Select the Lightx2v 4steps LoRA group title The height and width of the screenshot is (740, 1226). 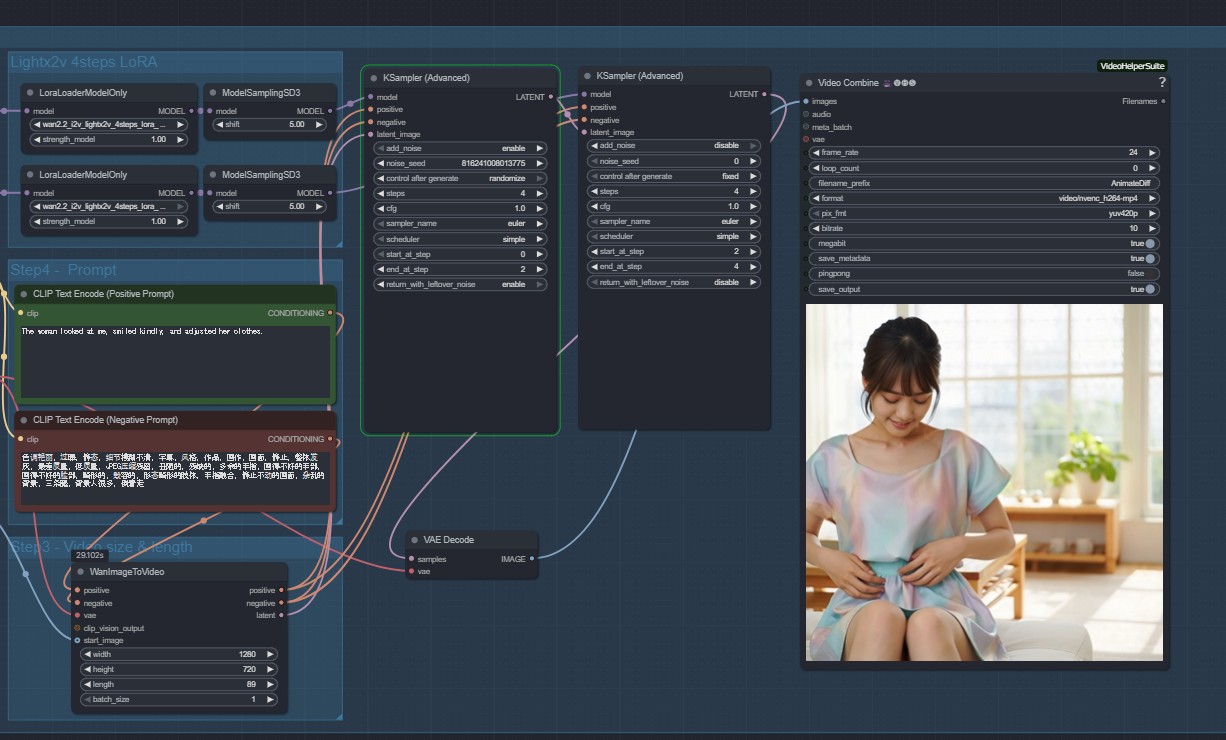[x=84, y=62]
